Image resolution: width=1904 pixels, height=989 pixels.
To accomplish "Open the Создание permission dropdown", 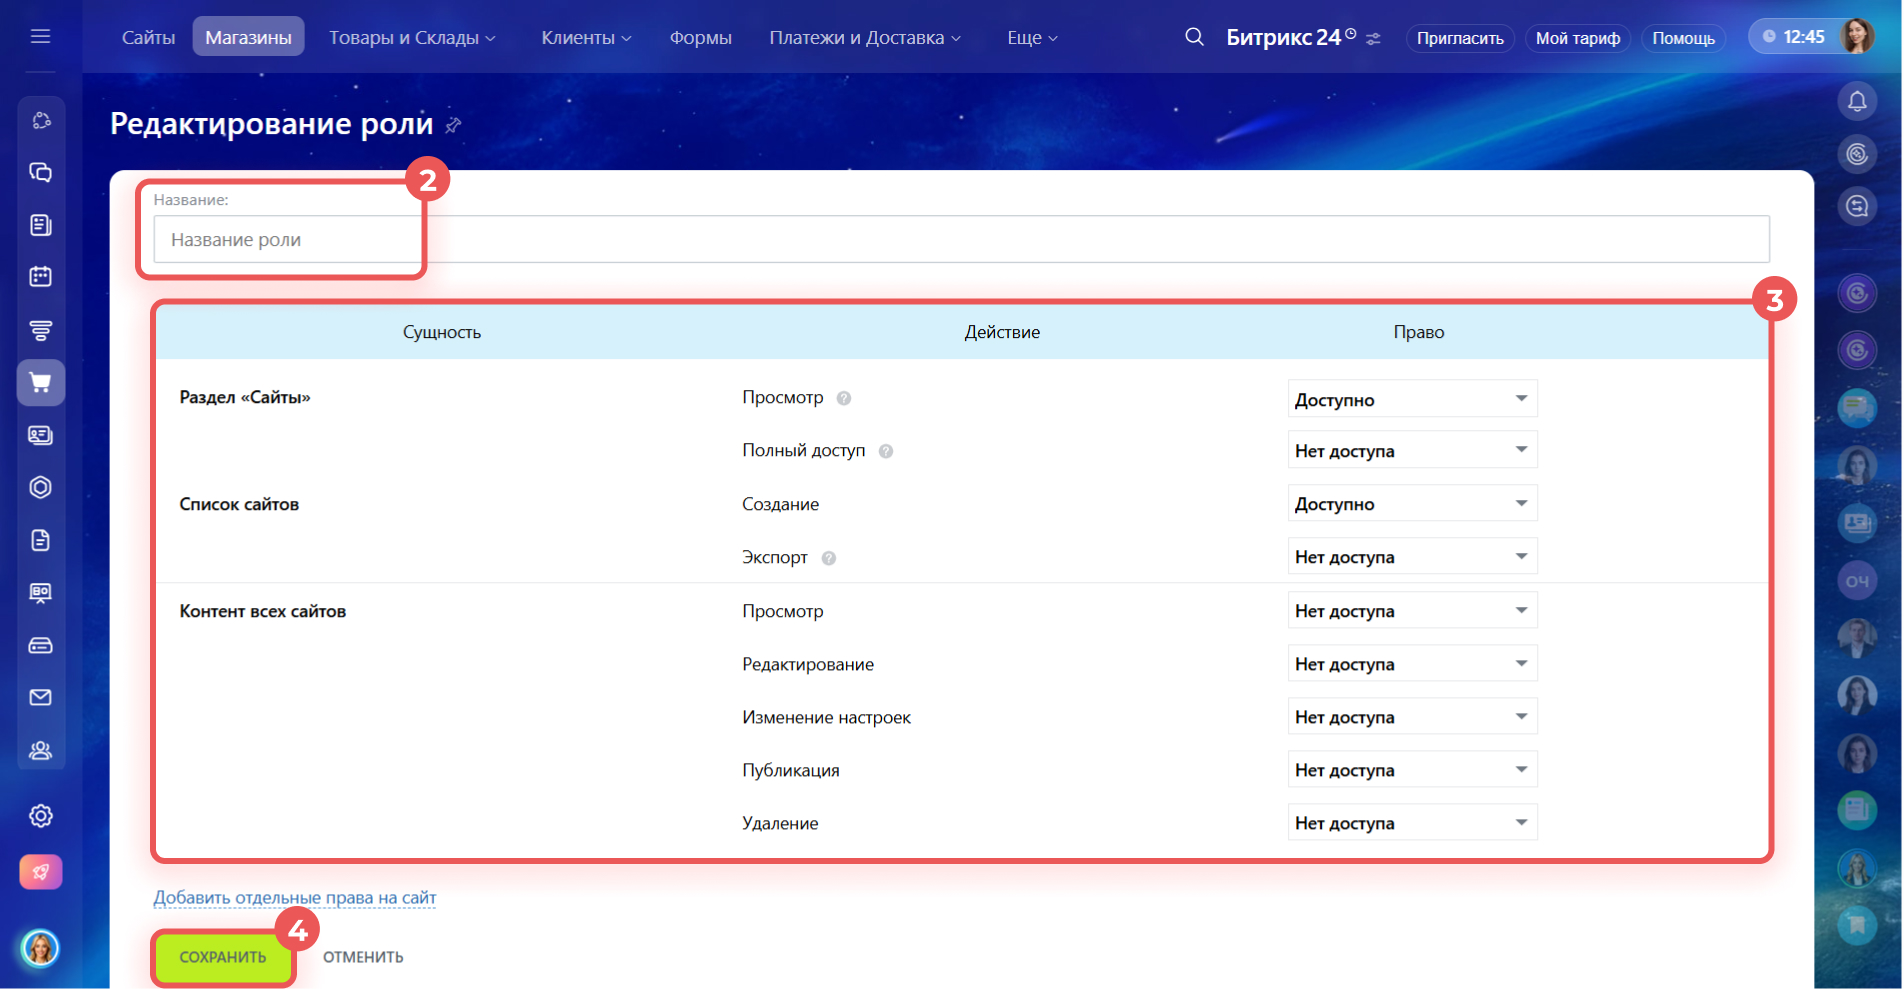I will tap(1411, 504).
